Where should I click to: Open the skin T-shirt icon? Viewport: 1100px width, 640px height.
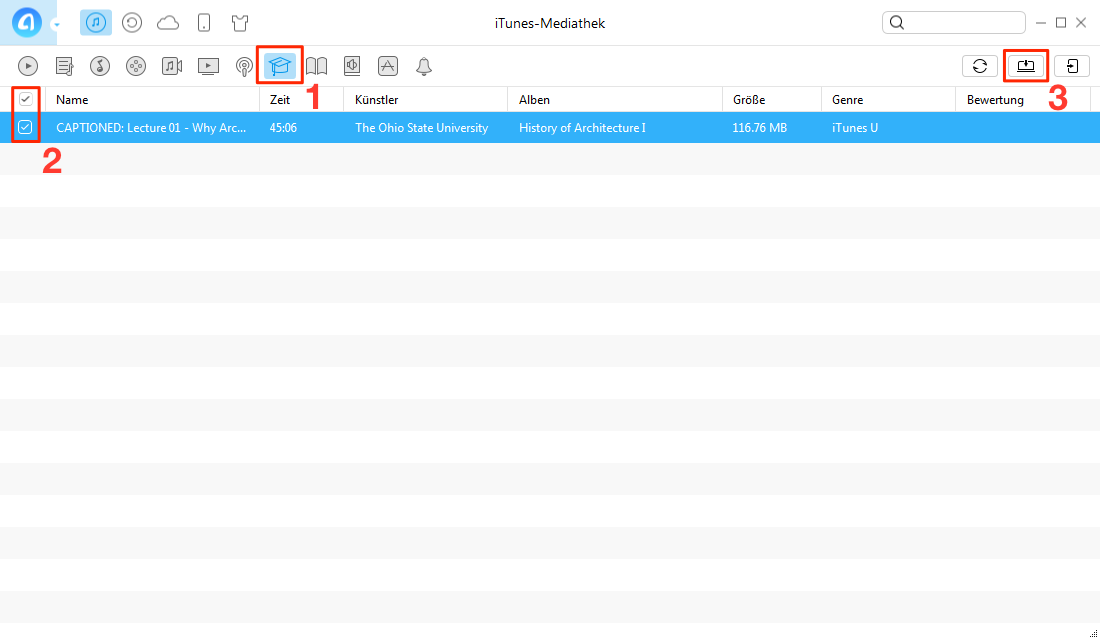240,22
